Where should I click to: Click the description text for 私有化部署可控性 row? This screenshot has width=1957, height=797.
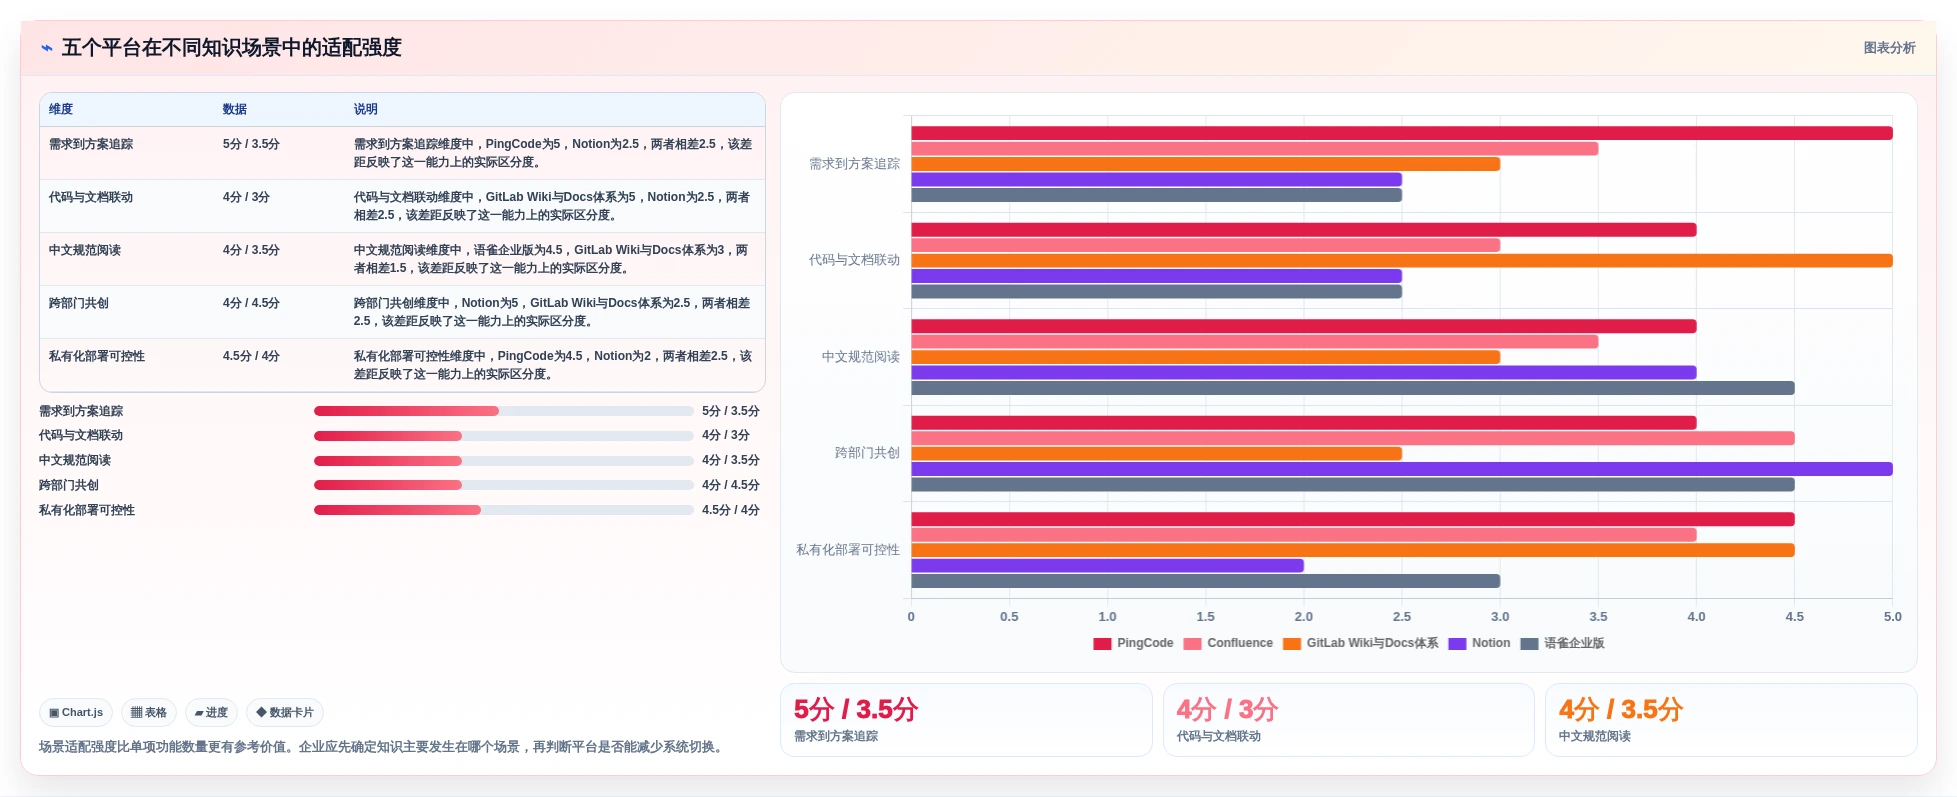[x=552, y=365]
